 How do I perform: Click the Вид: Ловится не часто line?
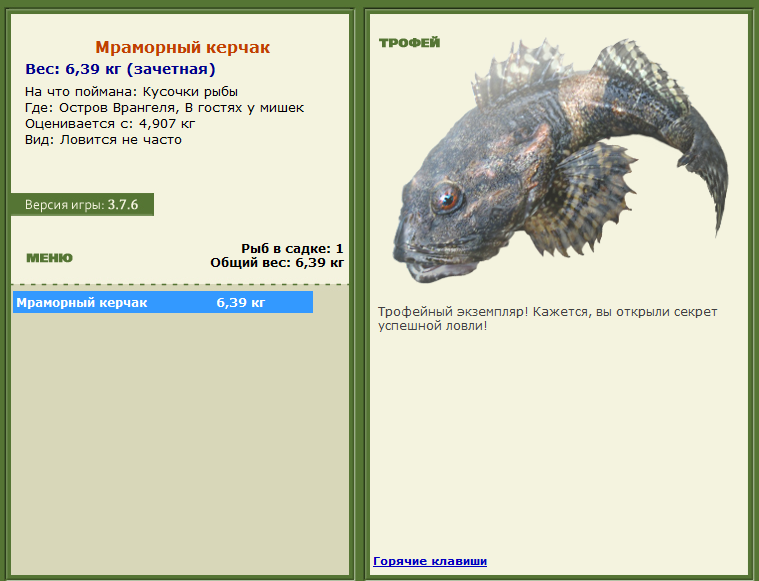pos(104,139)
